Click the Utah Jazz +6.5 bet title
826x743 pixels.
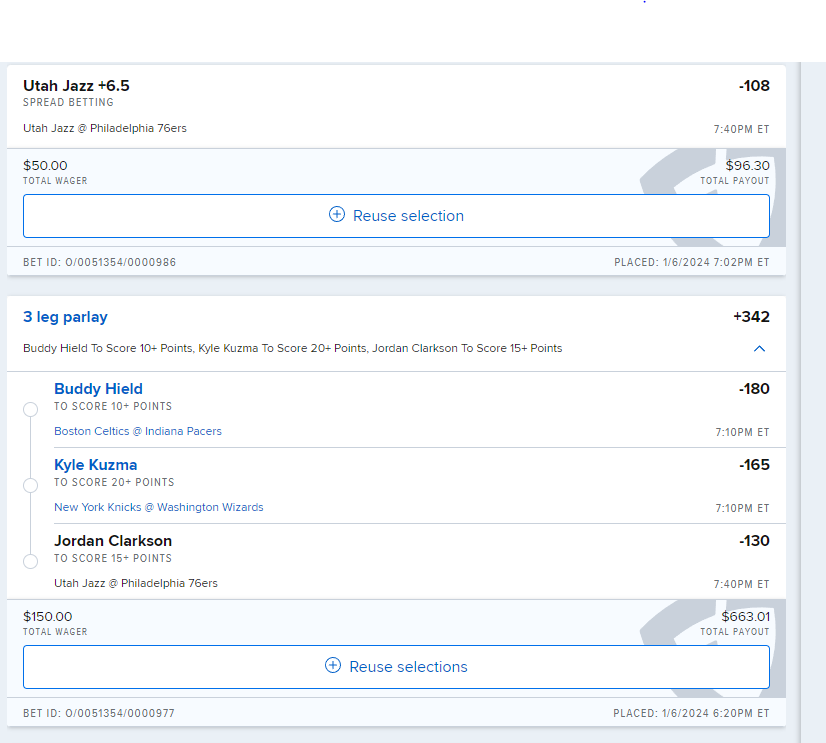(x=76, y=85)
